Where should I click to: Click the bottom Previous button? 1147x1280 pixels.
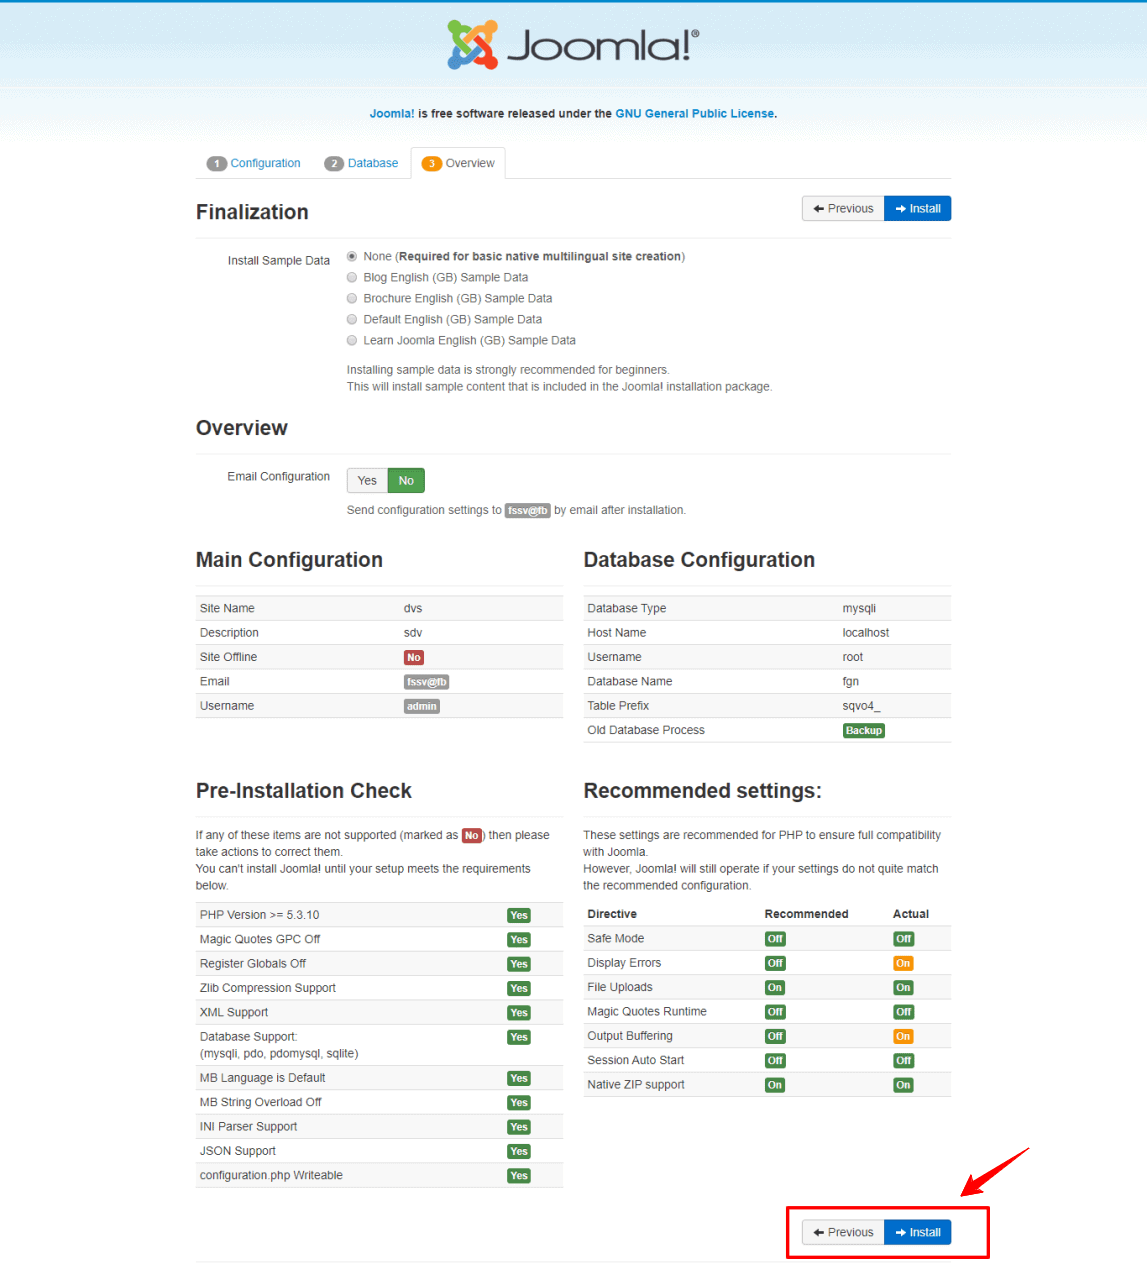(x=843, y=1233)
